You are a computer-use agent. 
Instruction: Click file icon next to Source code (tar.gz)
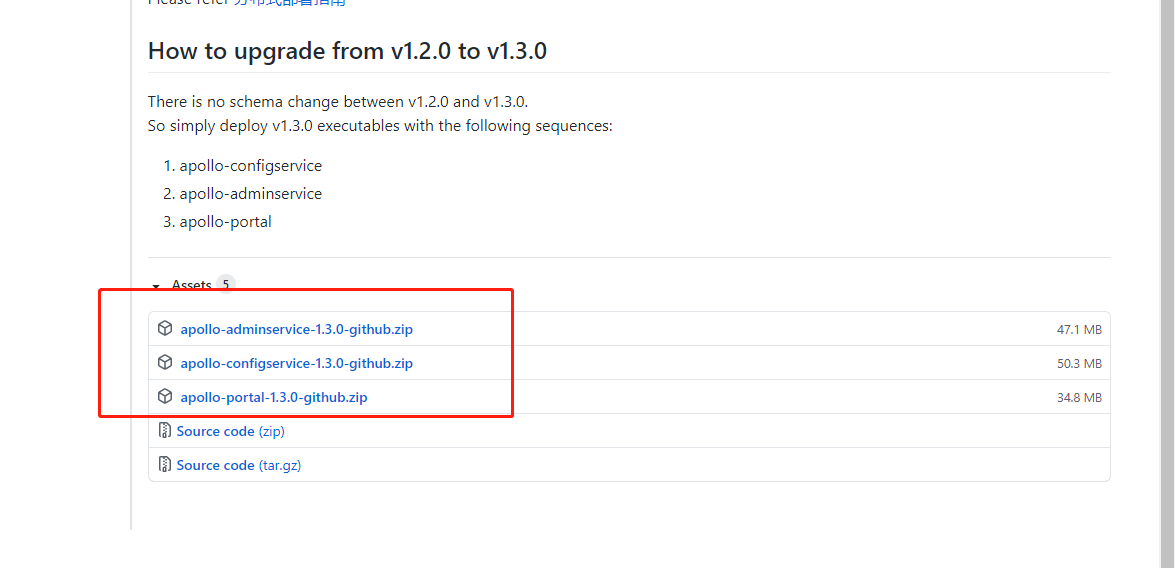pos(165,465)
